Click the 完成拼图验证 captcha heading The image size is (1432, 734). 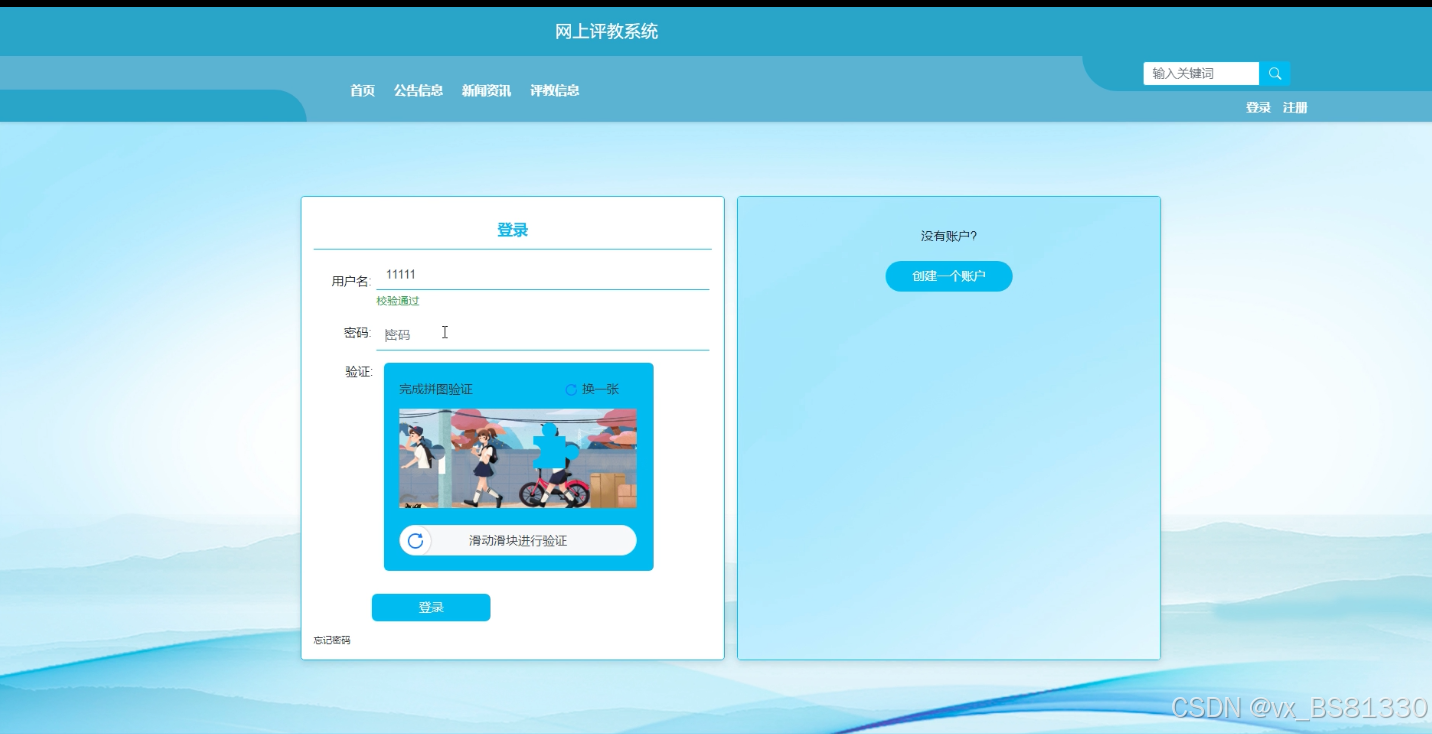tap(436, 390)
